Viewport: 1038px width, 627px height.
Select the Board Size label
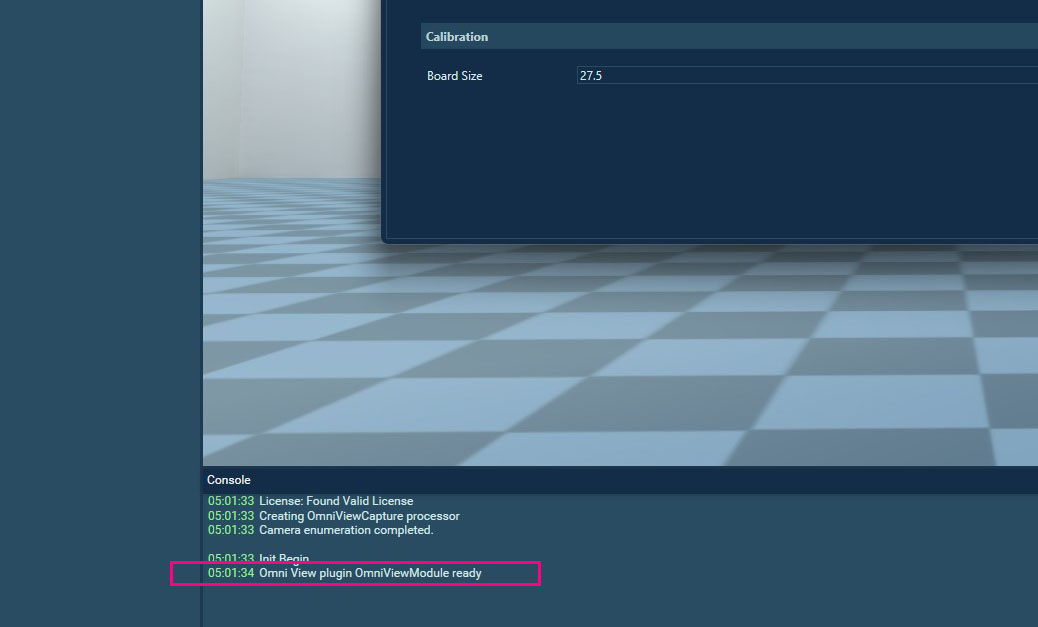coord(455,76)
